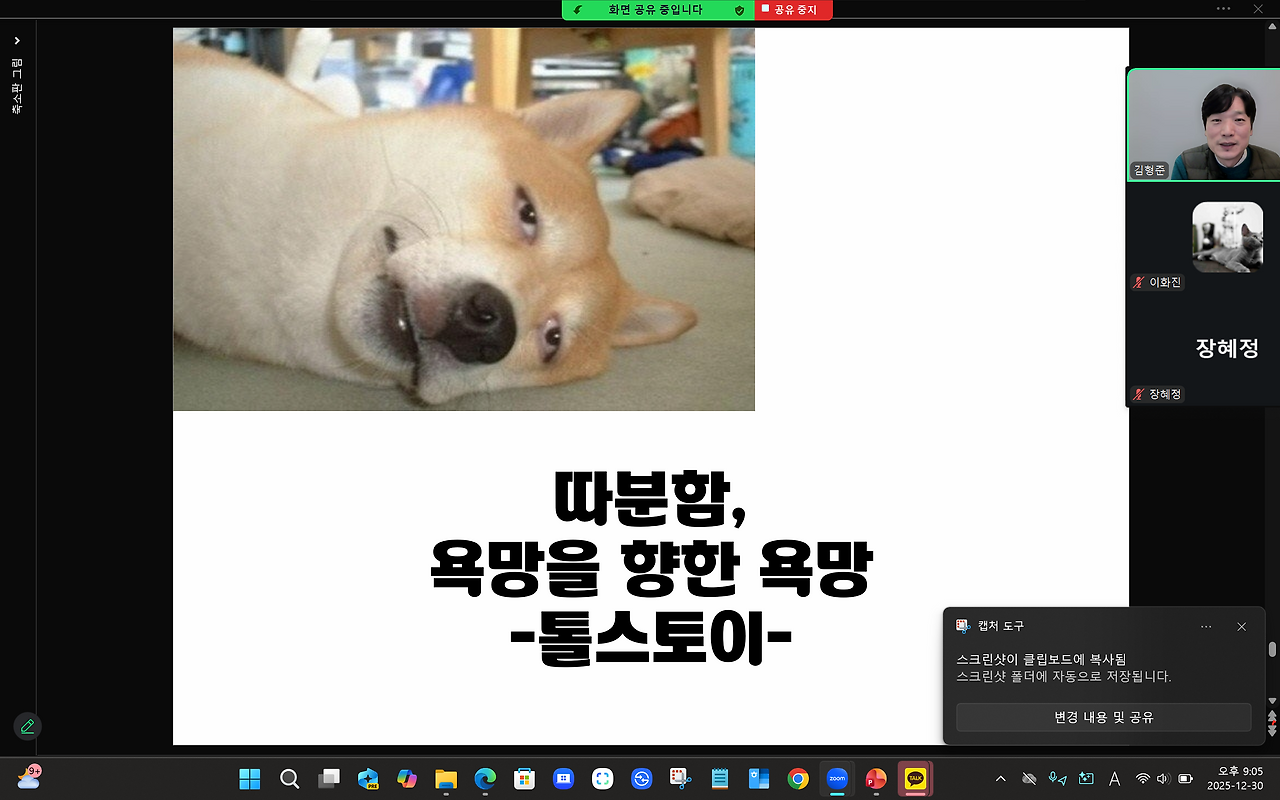
Task: Open Google Chrome from the taskbar
Action: point(797,778)
